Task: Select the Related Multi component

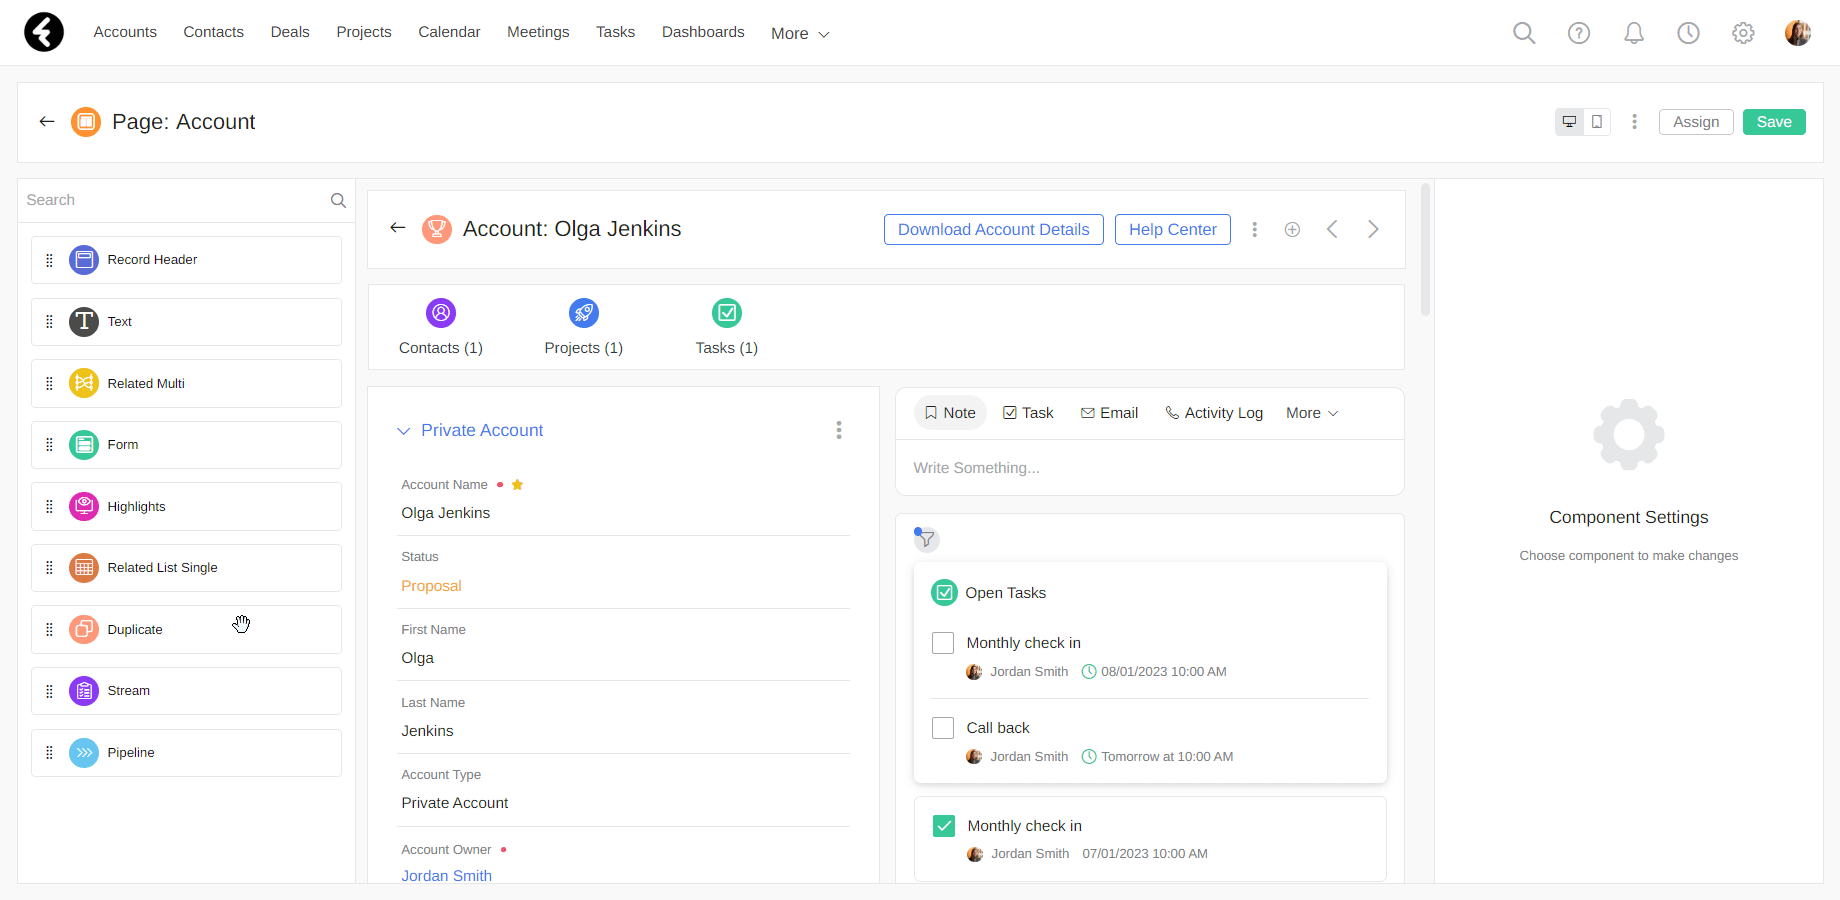Action: [186, 384]
